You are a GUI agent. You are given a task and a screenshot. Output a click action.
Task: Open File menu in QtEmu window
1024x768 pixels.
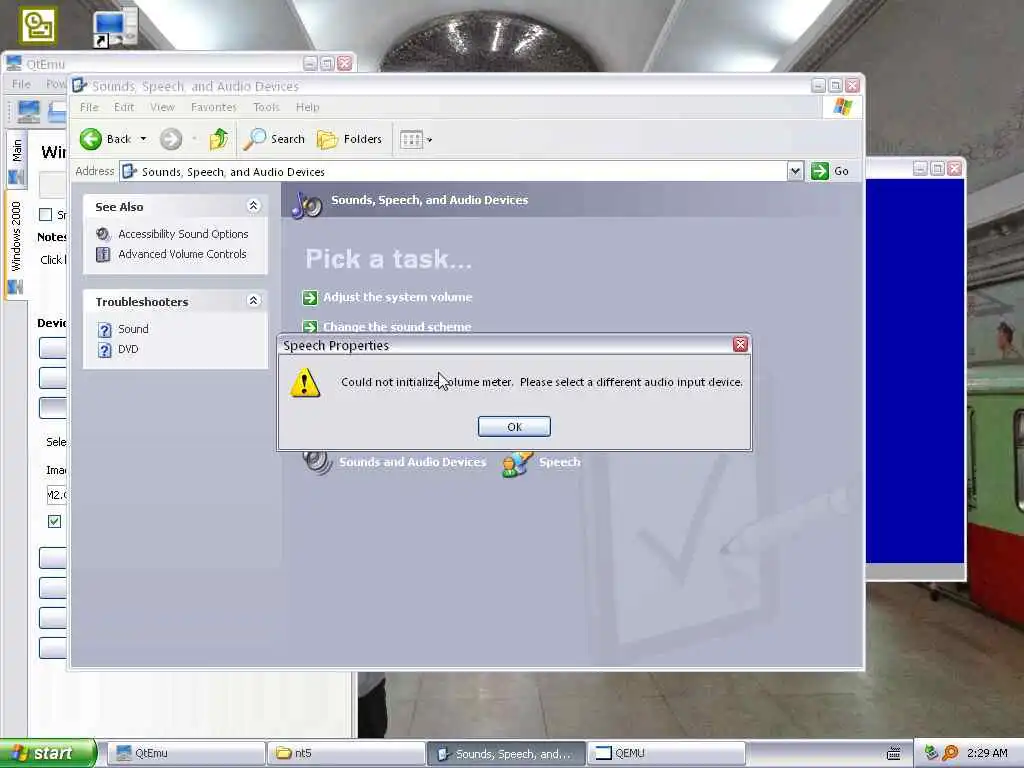(21, 84)
